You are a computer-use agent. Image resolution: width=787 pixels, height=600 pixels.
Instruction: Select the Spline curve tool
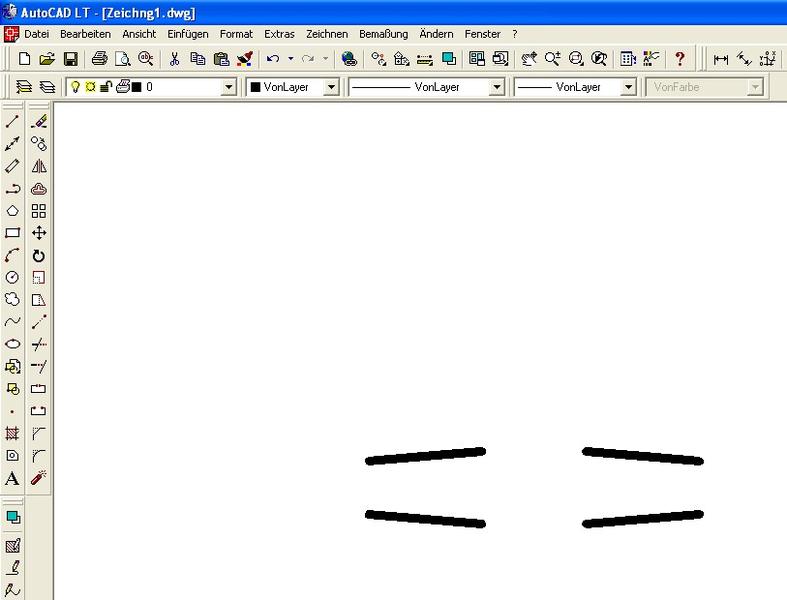point(12,321)
